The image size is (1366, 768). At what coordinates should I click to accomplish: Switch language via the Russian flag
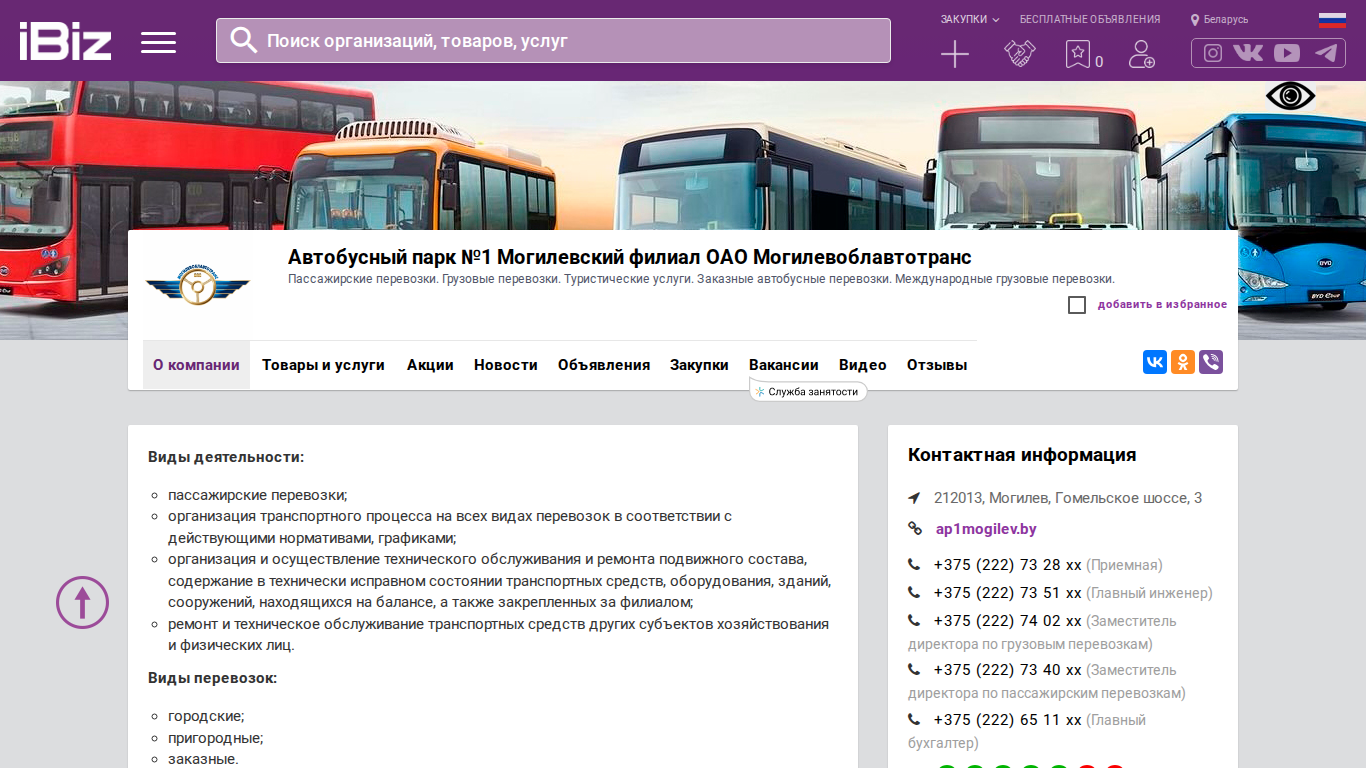(x=1332, y=19)
